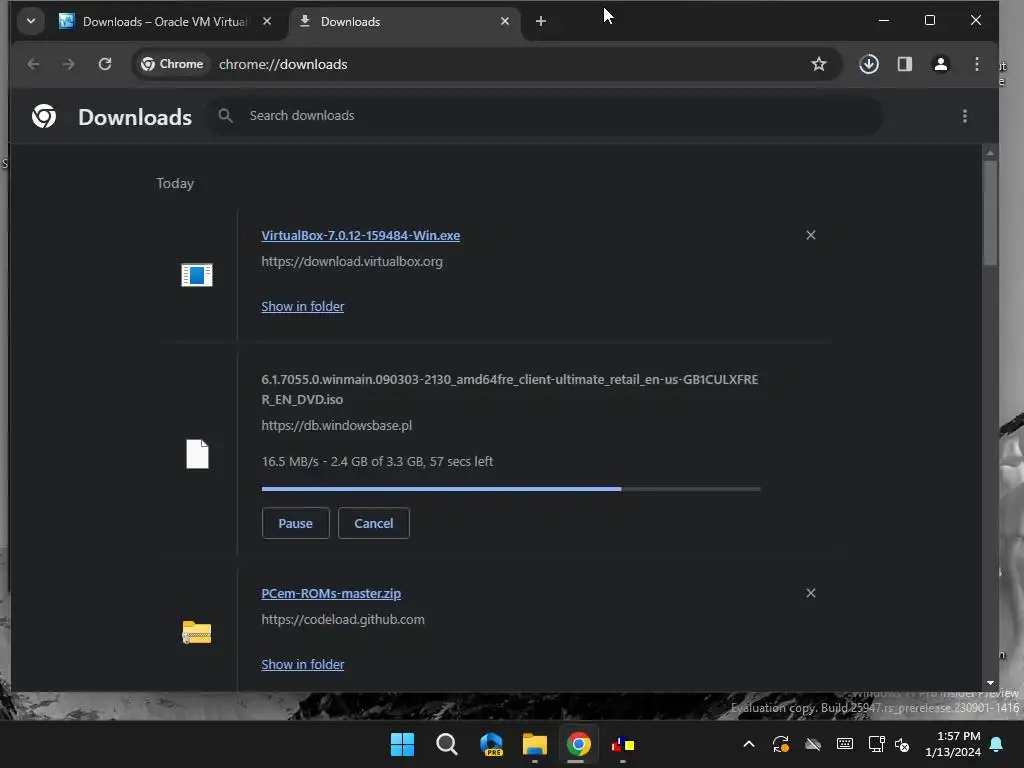Open the notification bell icon

coord(997,744)
